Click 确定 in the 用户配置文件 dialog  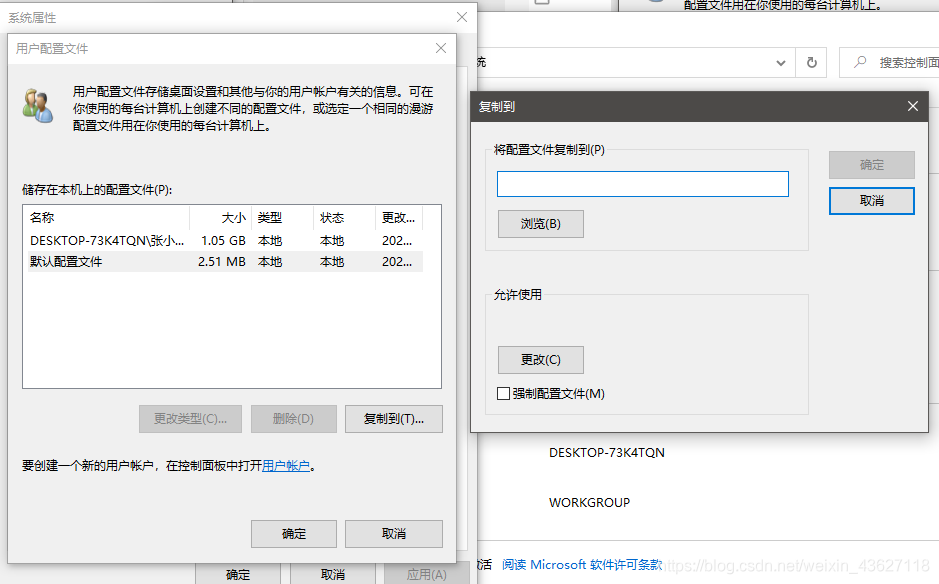tap(293, 534)
